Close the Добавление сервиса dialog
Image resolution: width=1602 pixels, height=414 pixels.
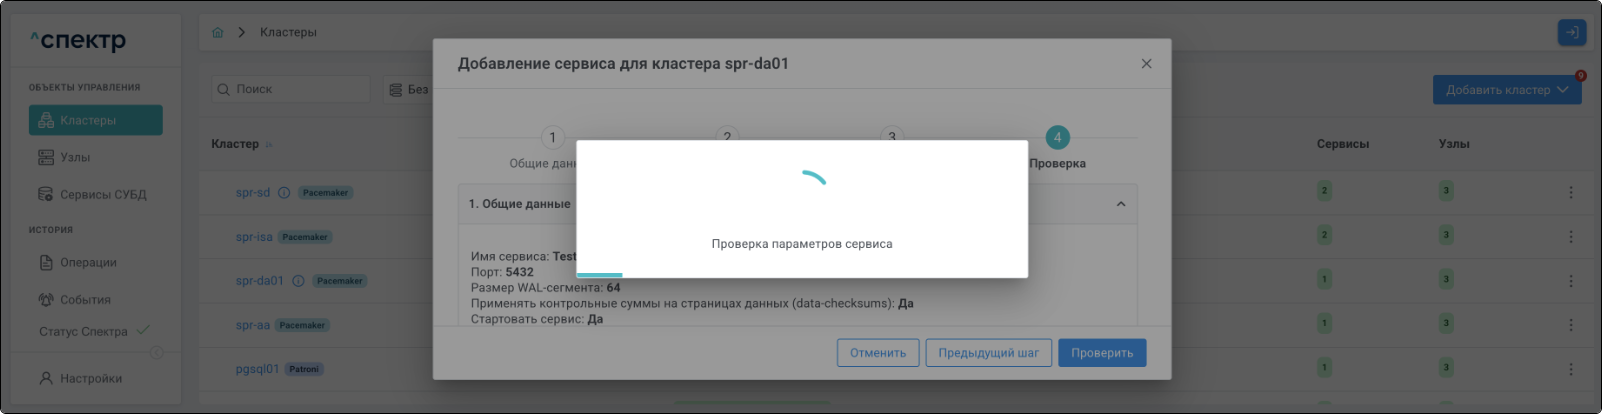pyautogui.click(x=1146, y=64)
